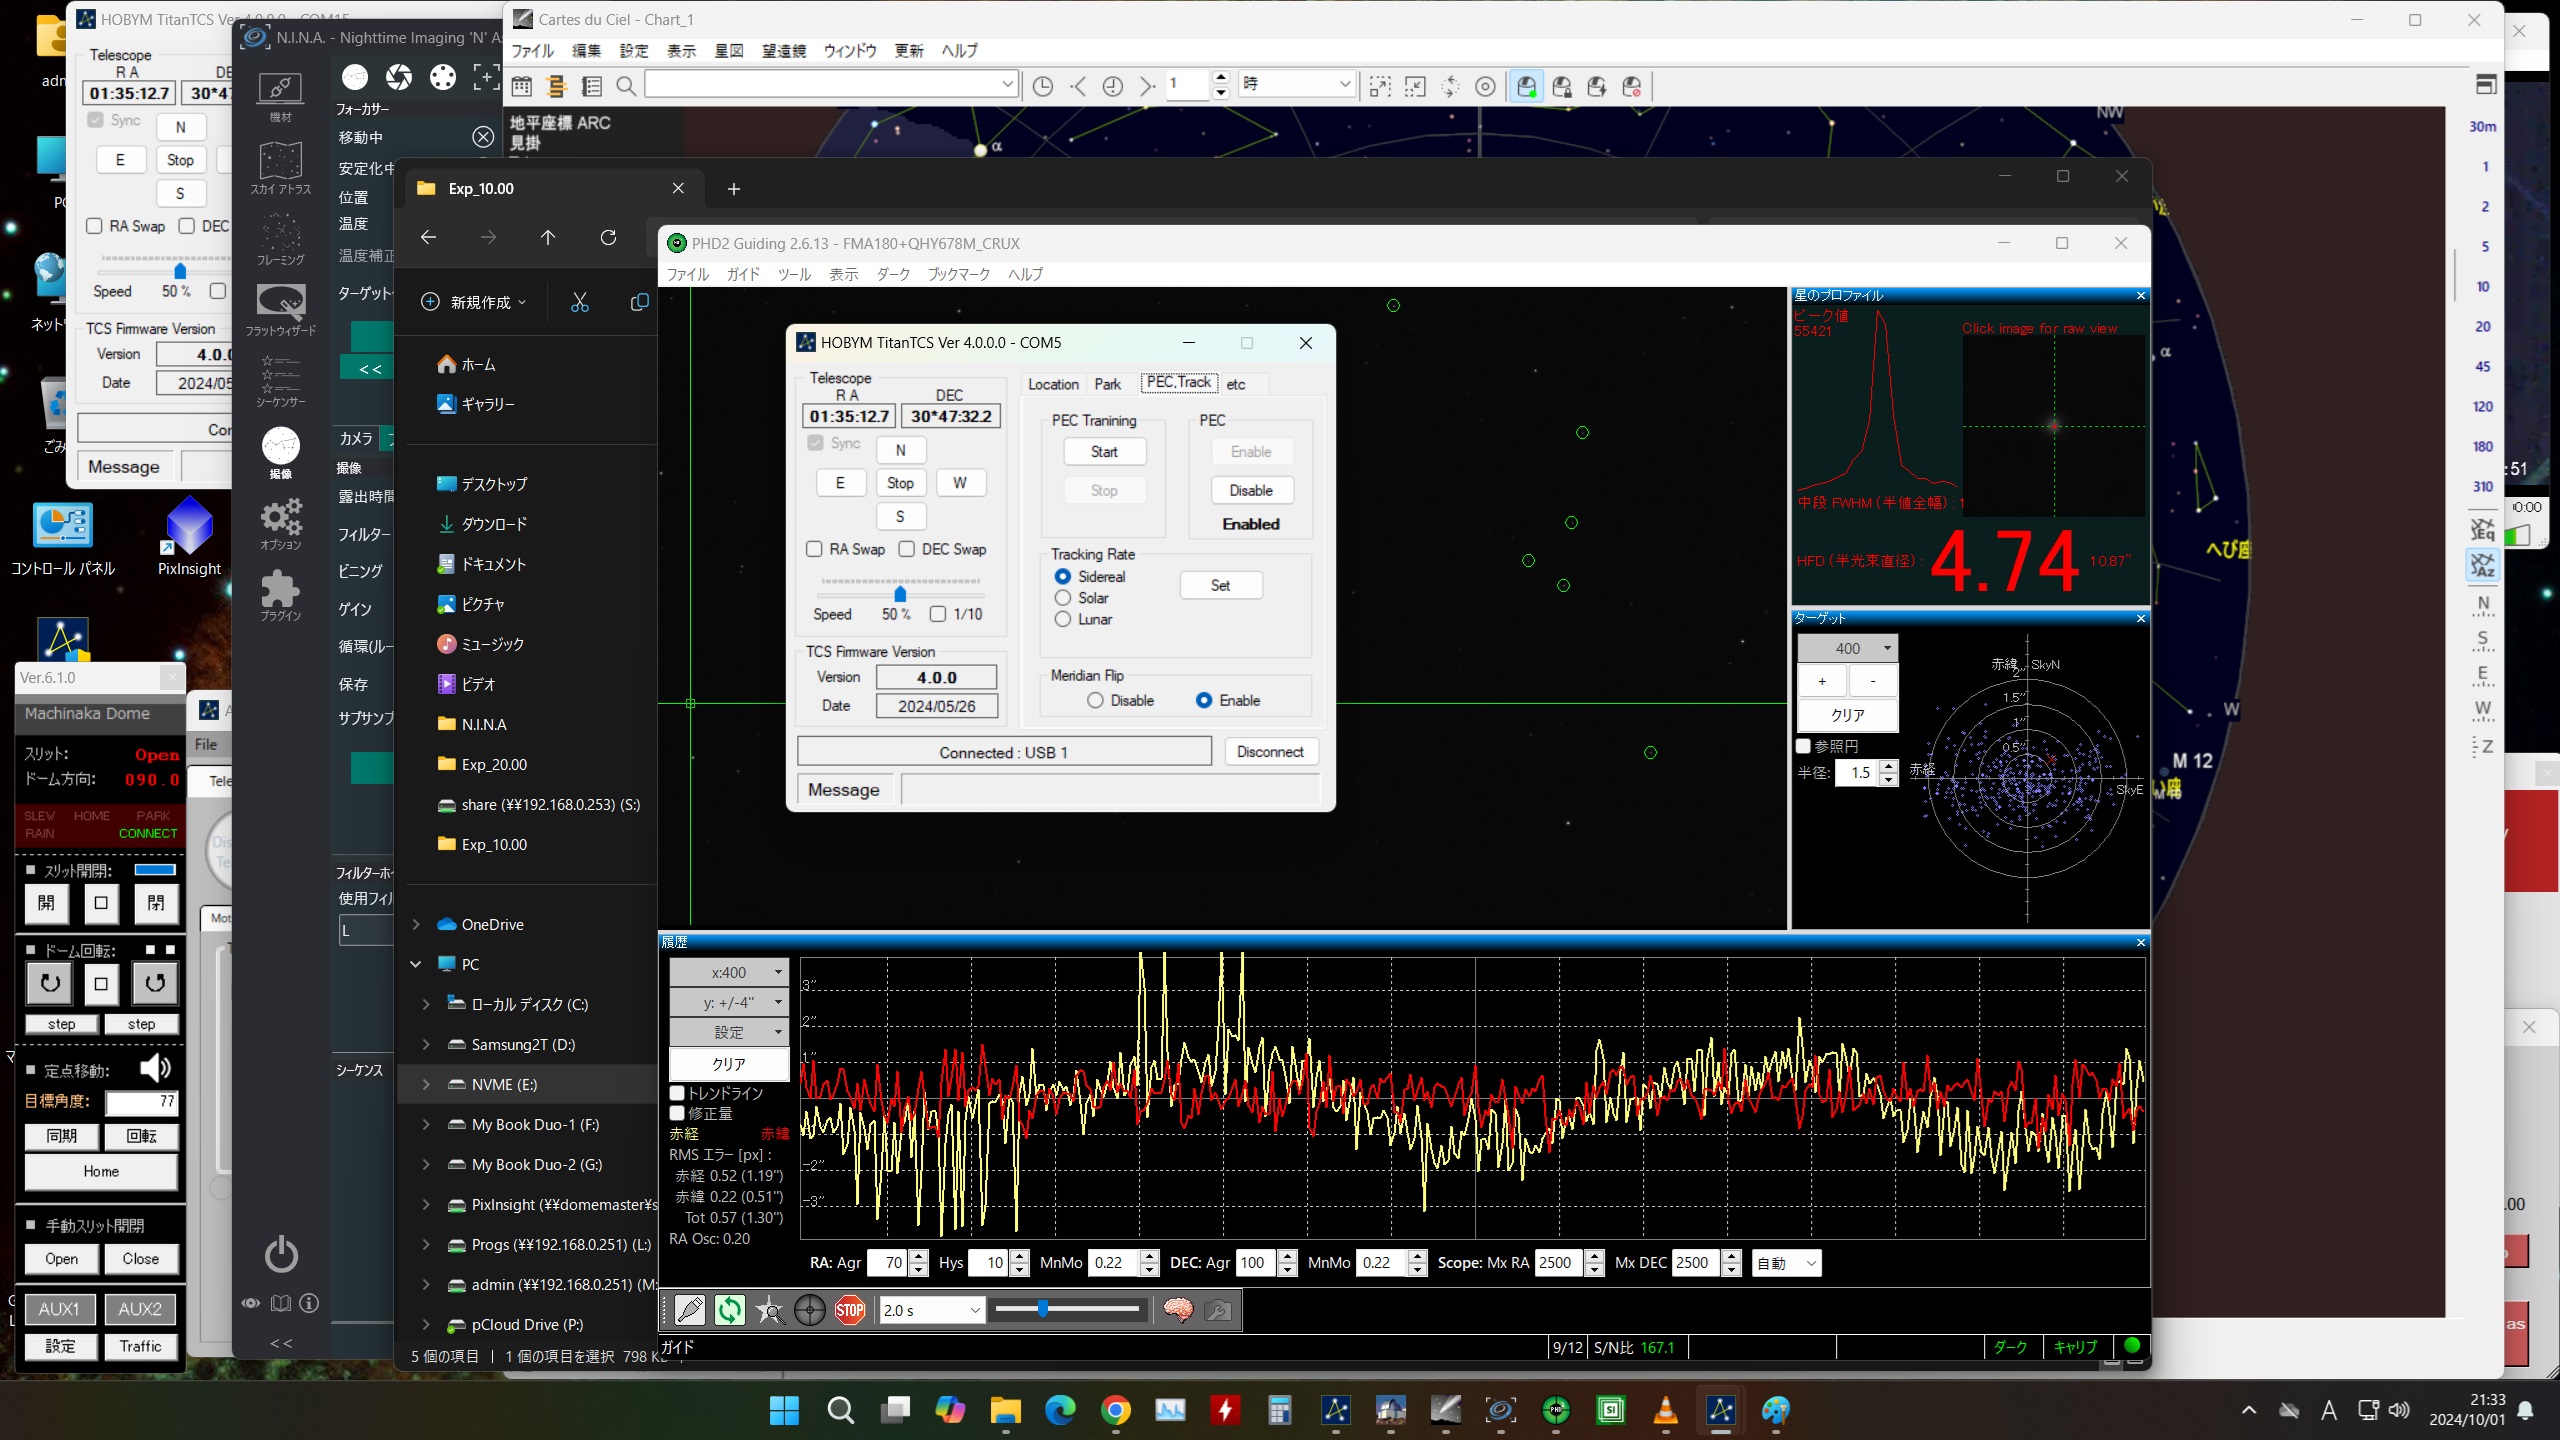
Task: Click PEC Disable button
Action: 1251,490
